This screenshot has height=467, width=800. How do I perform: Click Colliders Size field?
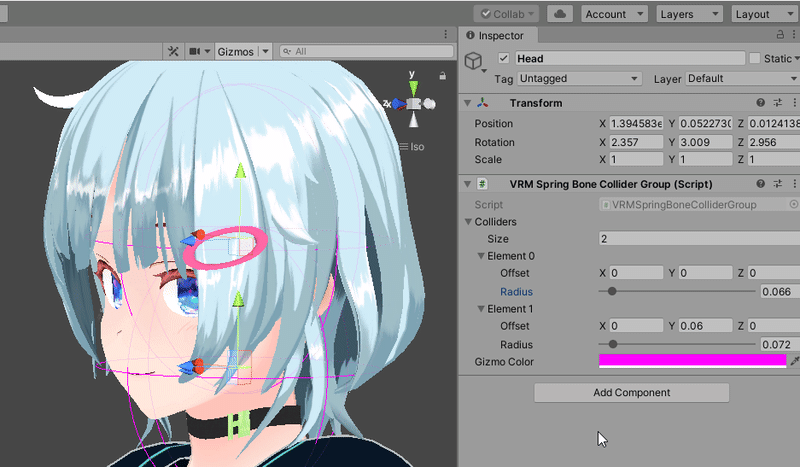(x=699, y=238)
